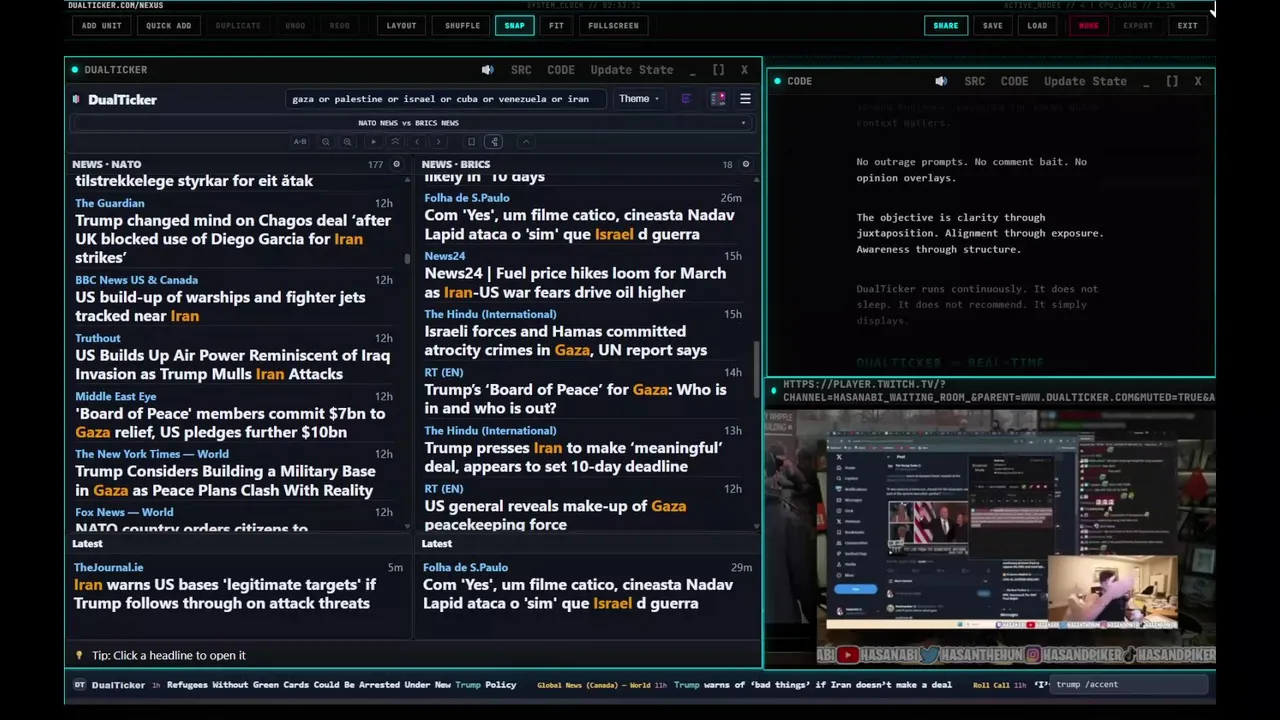Open RT headline on Gaza peacekeeping force
This screenshot has width=1280, height=720.
tap(555, 515)
